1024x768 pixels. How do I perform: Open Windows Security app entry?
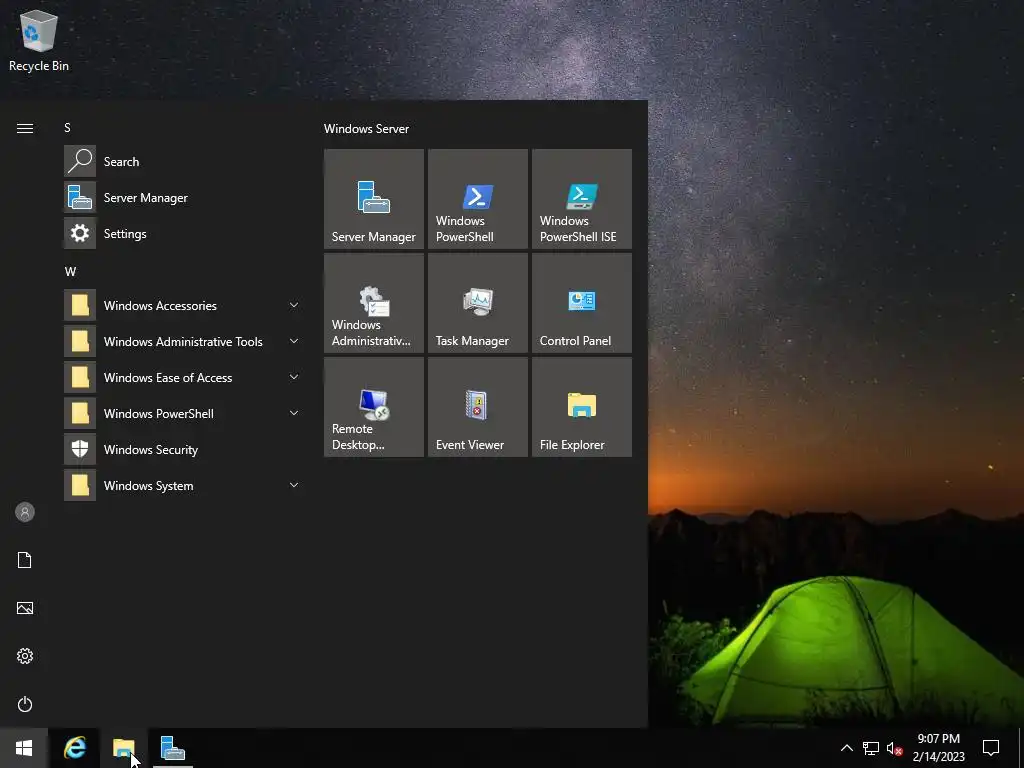click(x=183, y=449)
